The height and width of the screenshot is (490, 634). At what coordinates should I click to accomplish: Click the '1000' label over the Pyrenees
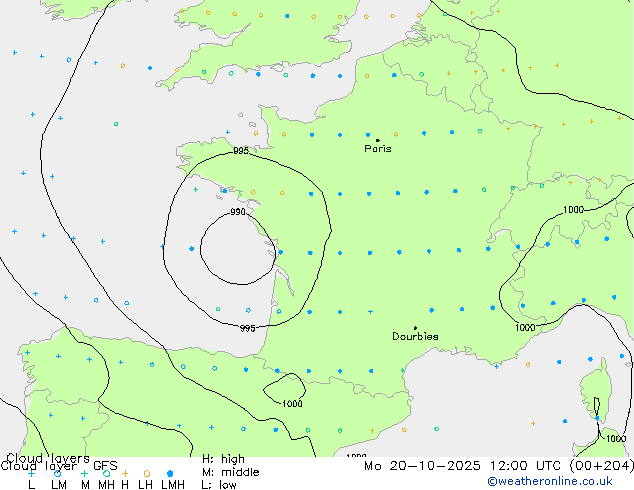pos(292,403)
